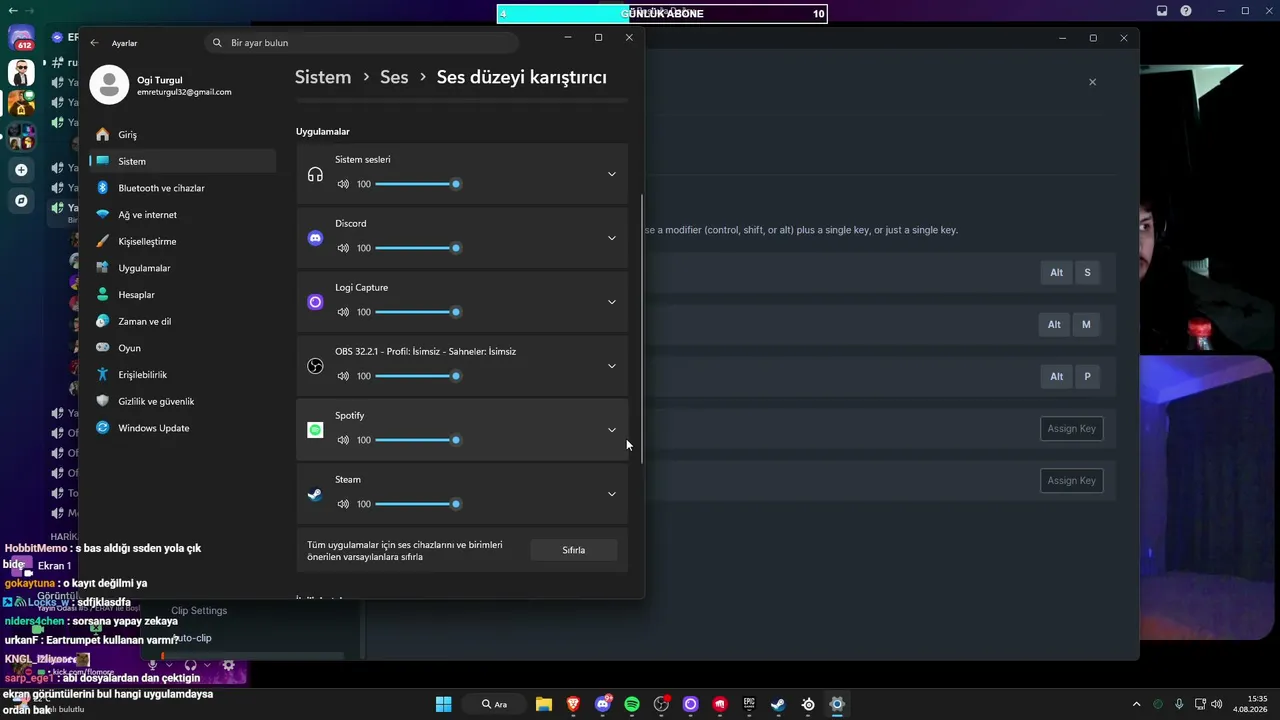Adjust the Steam volume slider

coord(418,504)
